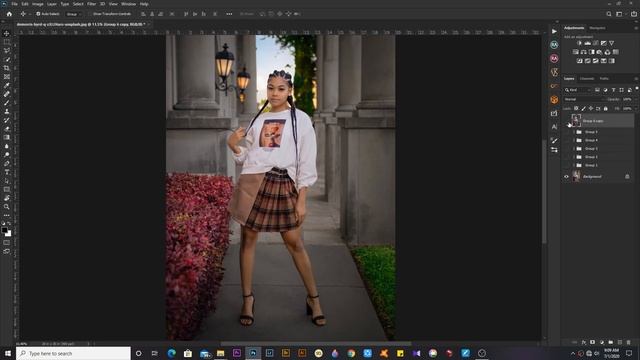
Task: Select the Dodge tool
Action: click(x=7, y=155)
